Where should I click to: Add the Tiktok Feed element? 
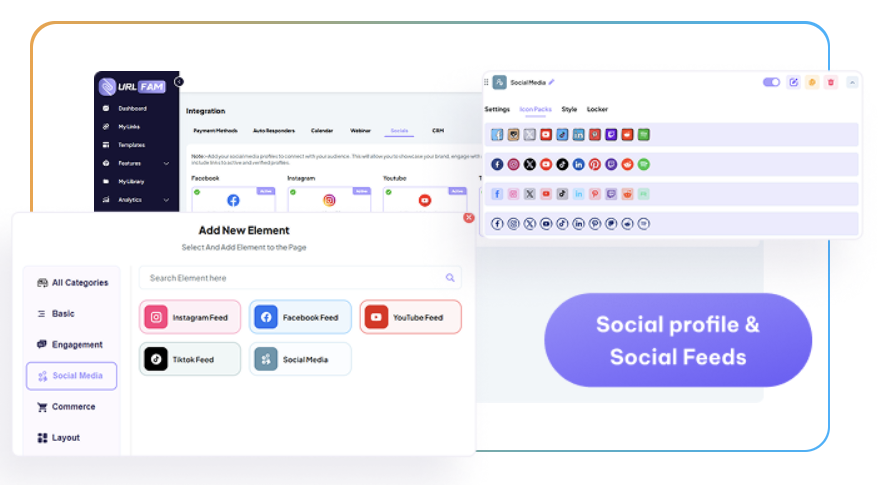pos(190,359)
